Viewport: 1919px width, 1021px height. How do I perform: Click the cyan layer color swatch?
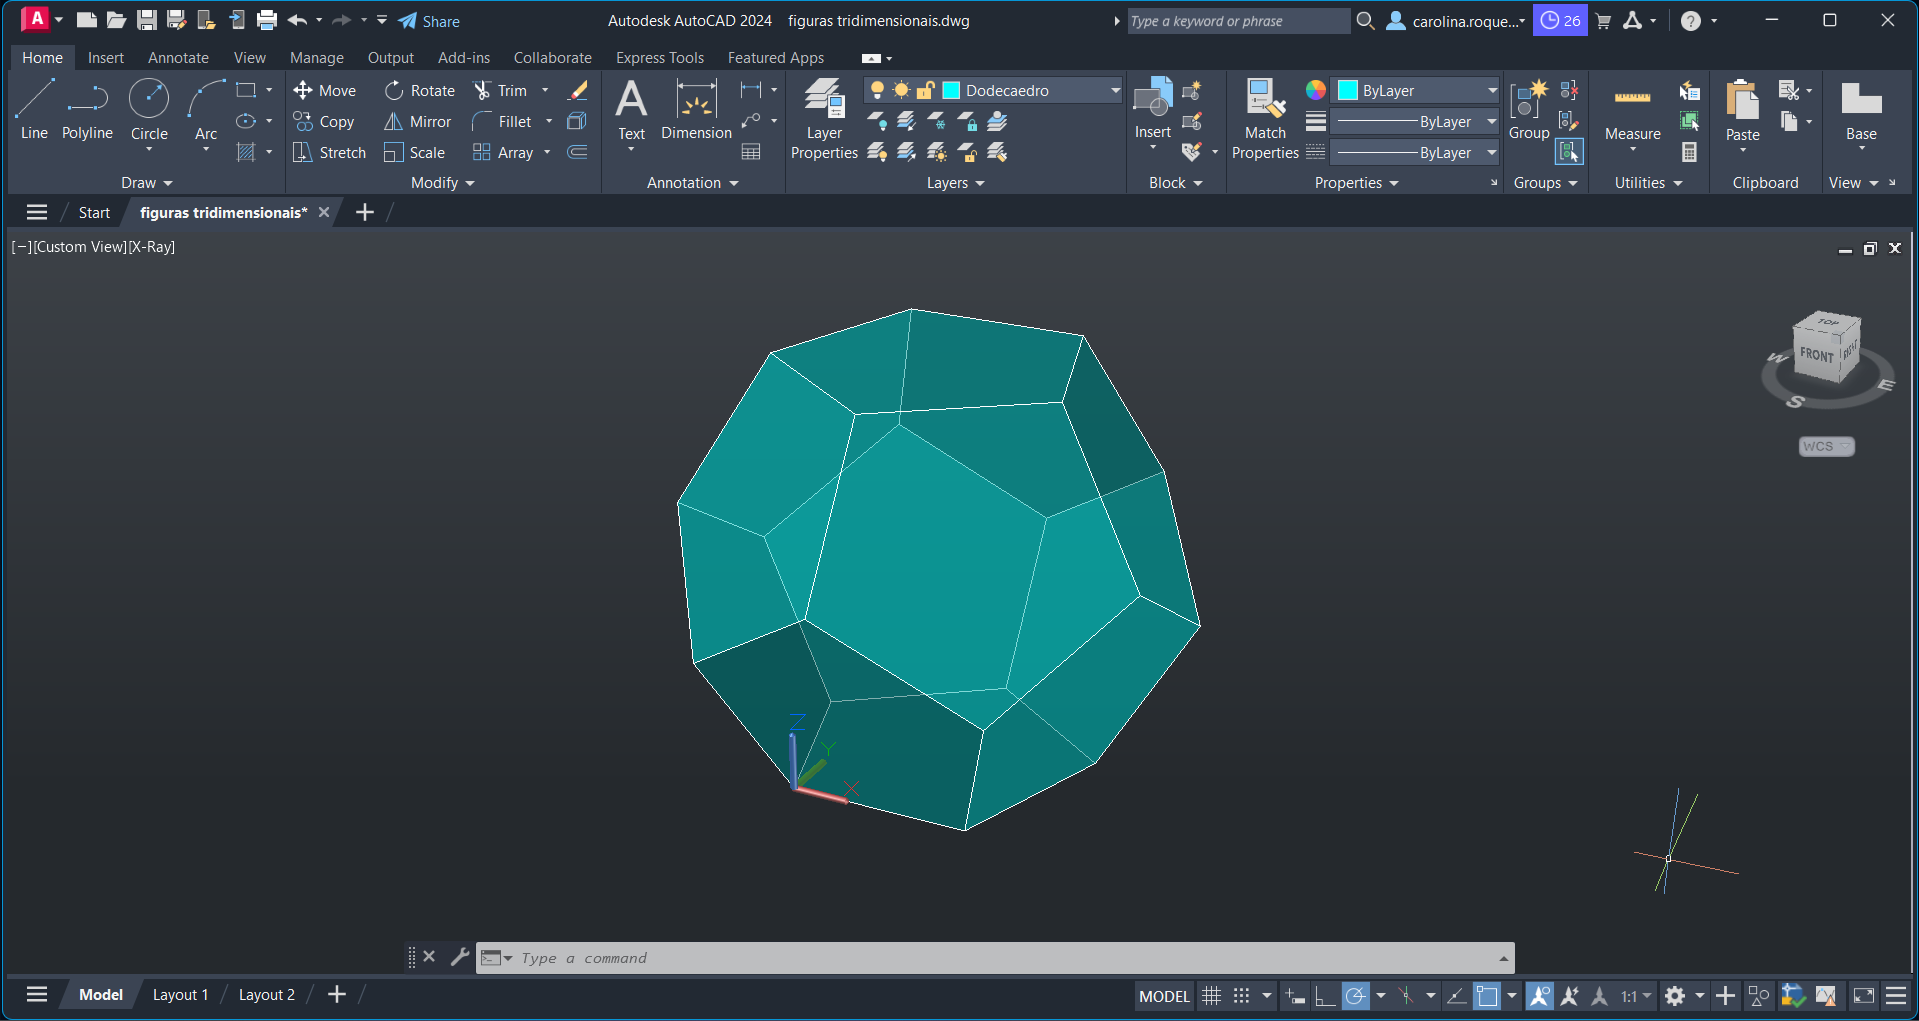[x=952, y=91]
